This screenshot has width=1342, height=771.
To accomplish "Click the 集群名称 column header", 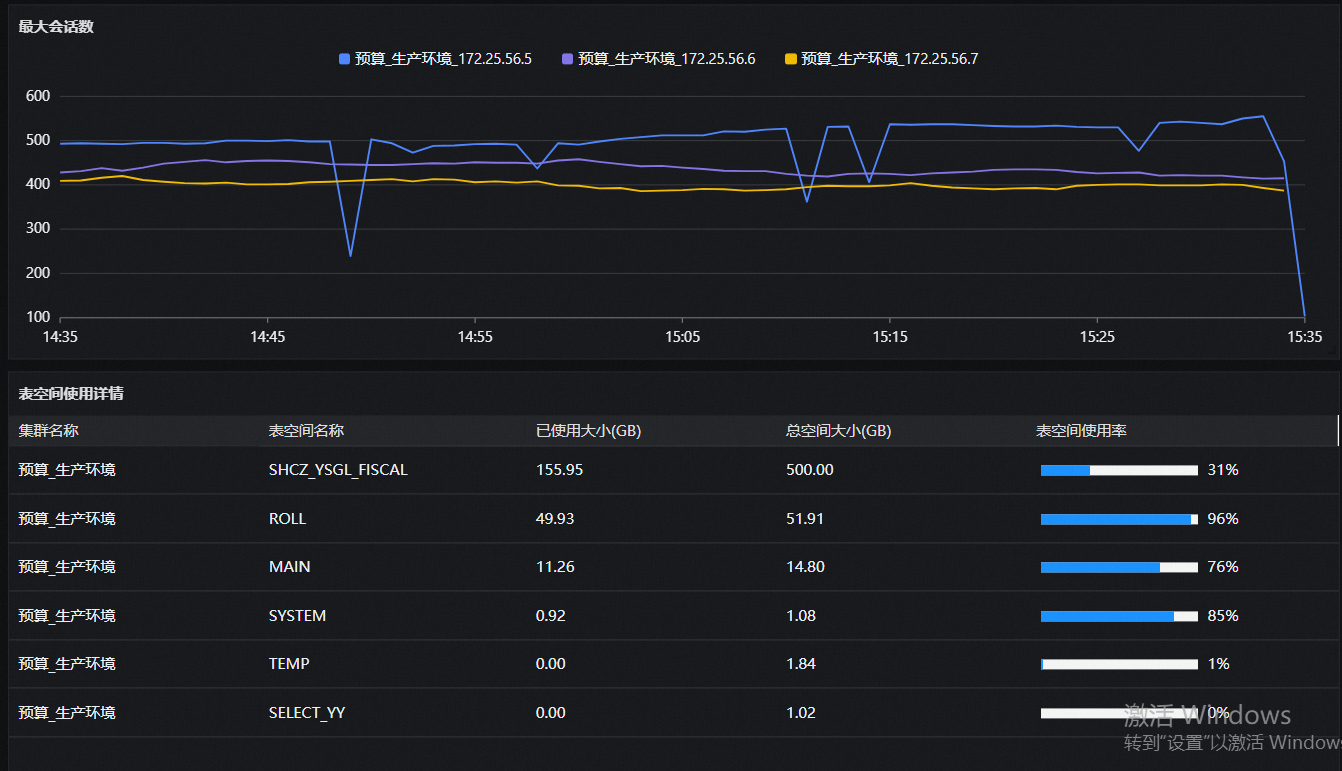I will tap(48, 431).
